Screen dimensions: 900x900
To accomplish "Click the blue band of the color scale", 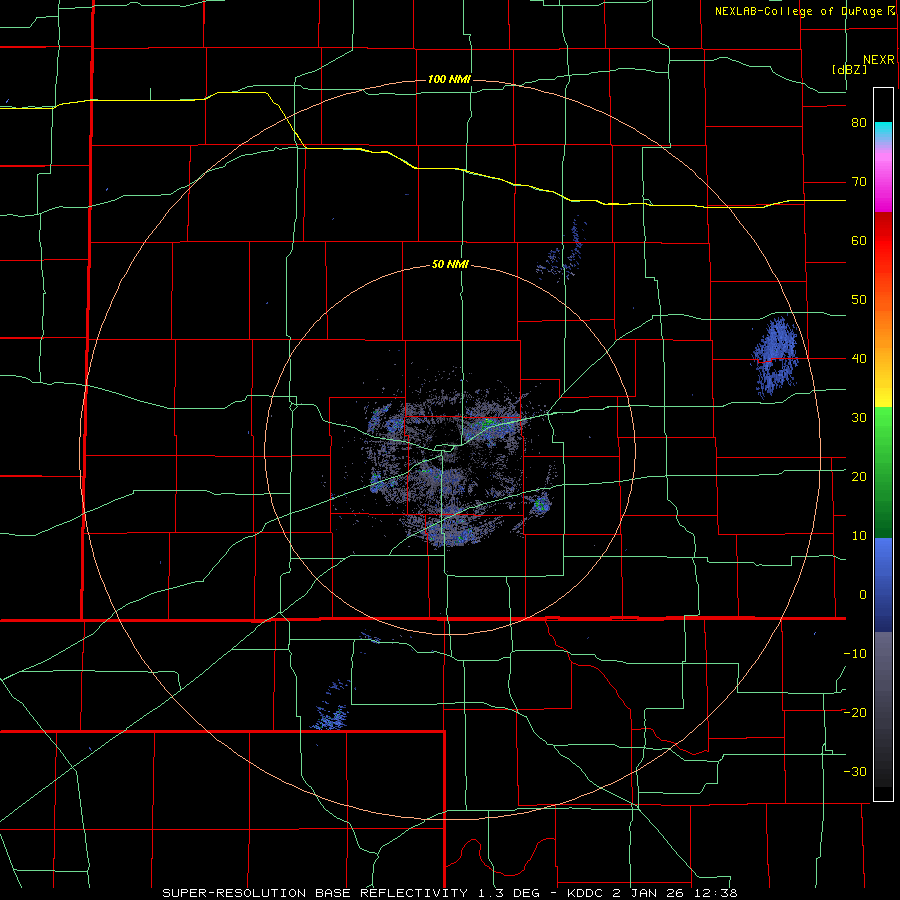I will point(883,585).
